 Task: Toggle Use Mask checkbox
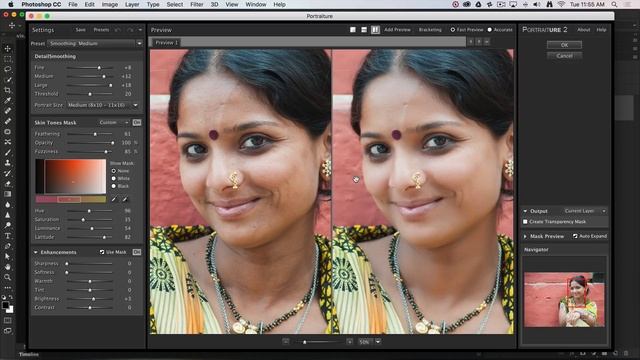click(102, 252)
